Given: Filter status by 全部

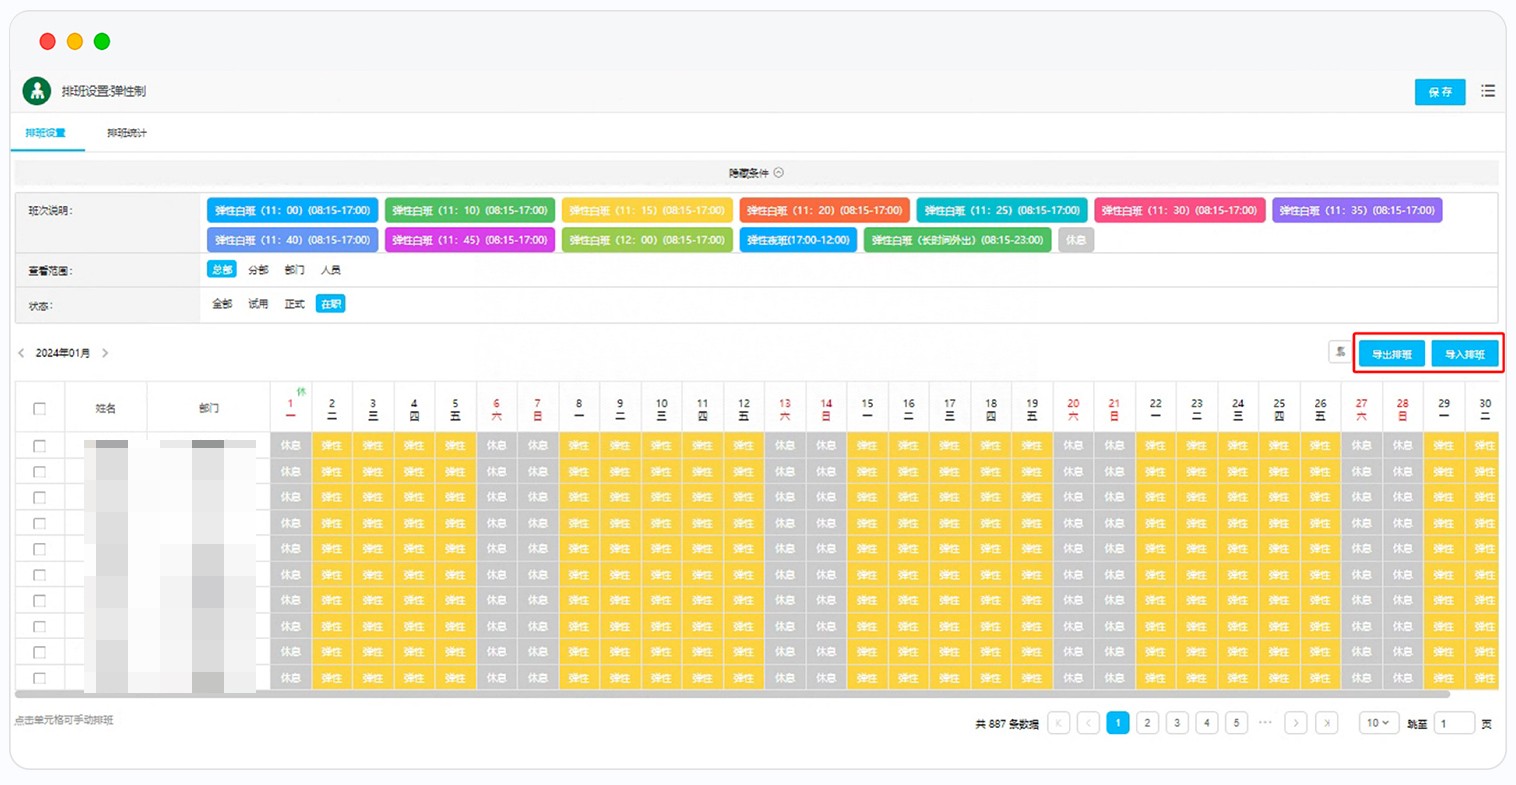Looking at the screenshot, I should point(222,304).
